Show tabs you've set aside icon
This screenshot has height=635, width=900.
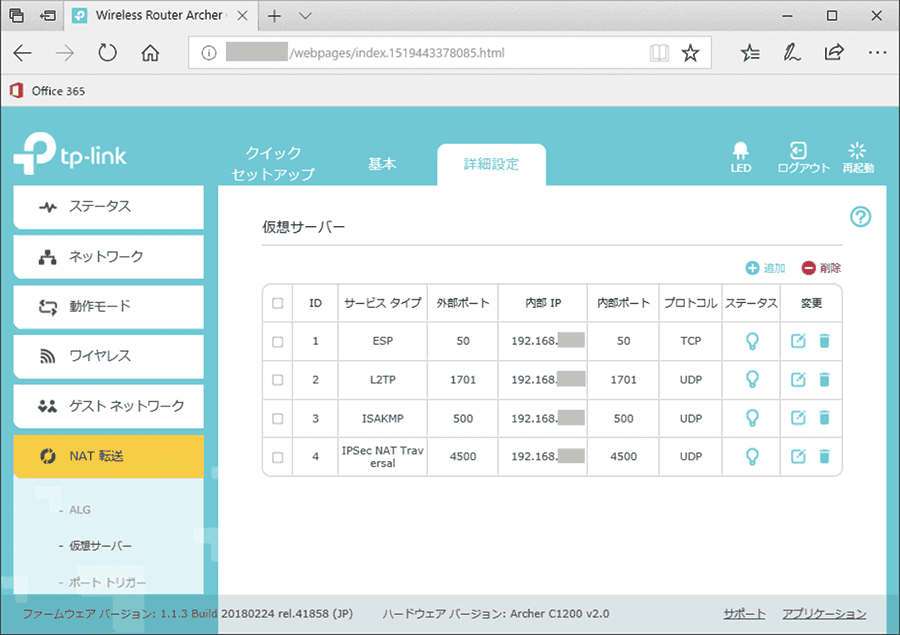(x=17, y=16)
